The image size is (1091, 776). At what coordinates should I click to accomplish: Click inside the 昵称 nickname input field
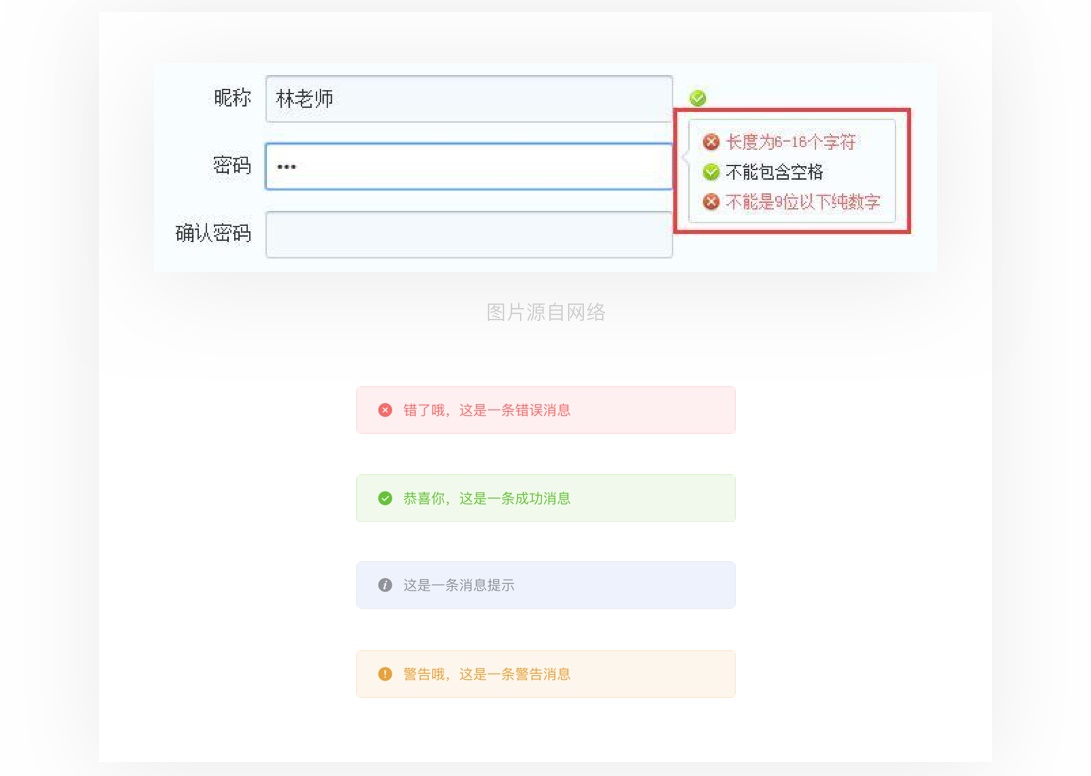coord(468,98)
